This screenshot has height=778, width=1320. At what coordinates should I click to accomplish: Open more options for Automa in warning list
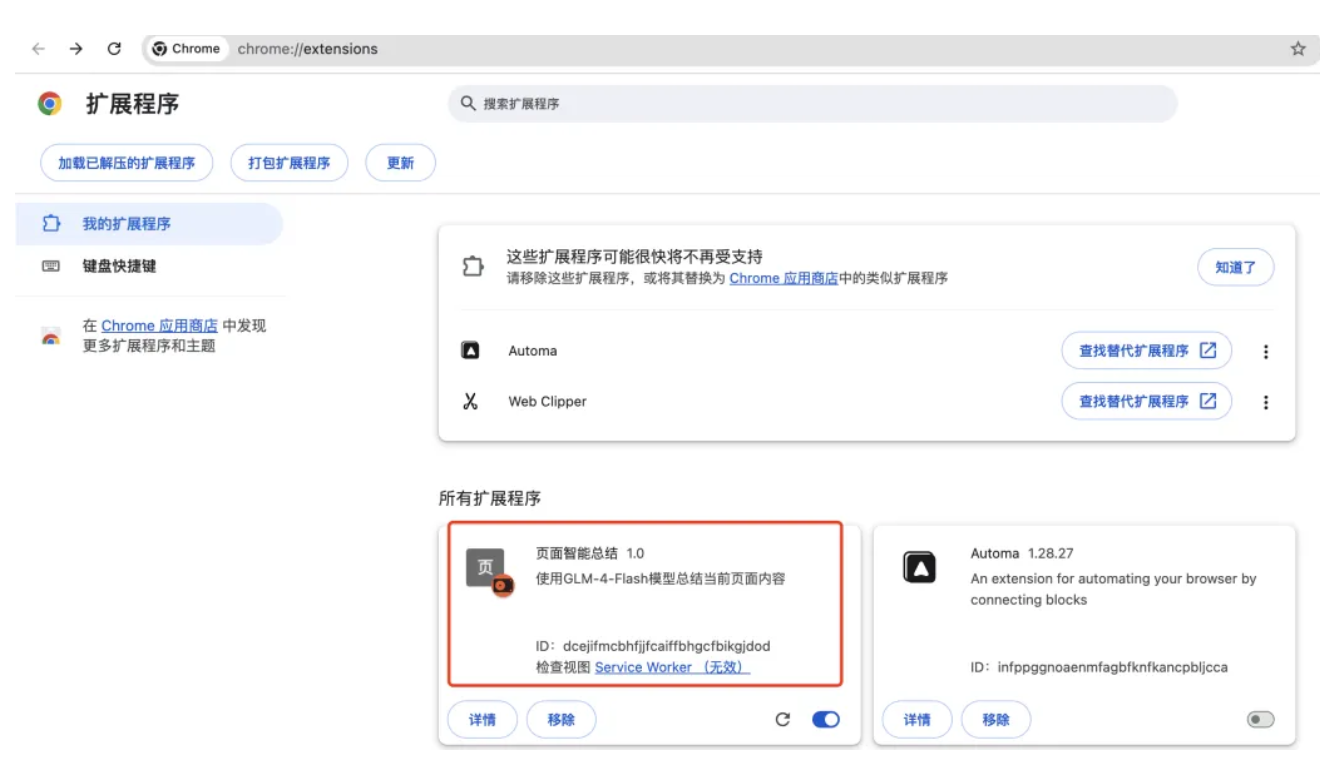pos(1266,351)
